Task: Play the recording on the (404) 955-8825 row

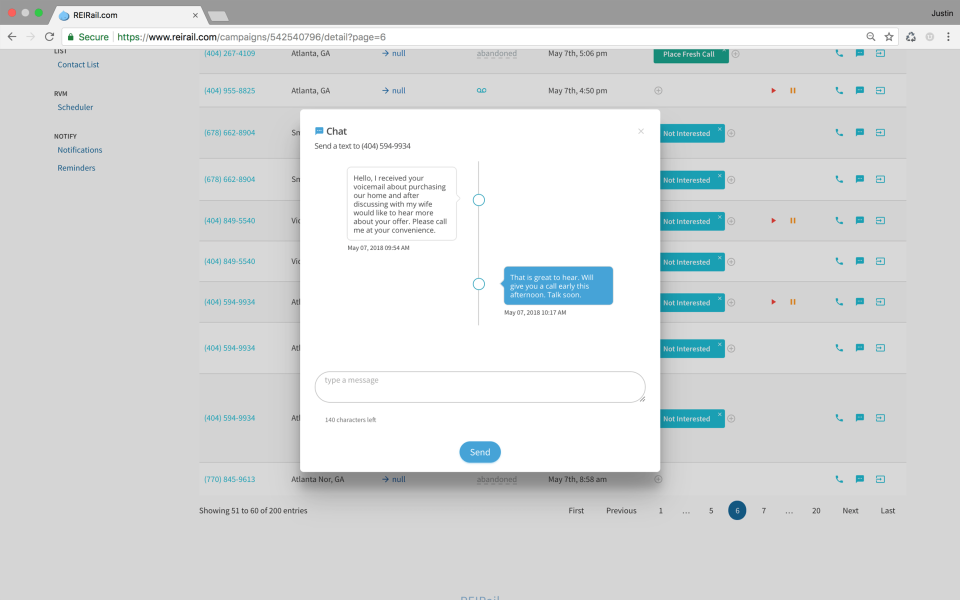Action: point(772,90)
